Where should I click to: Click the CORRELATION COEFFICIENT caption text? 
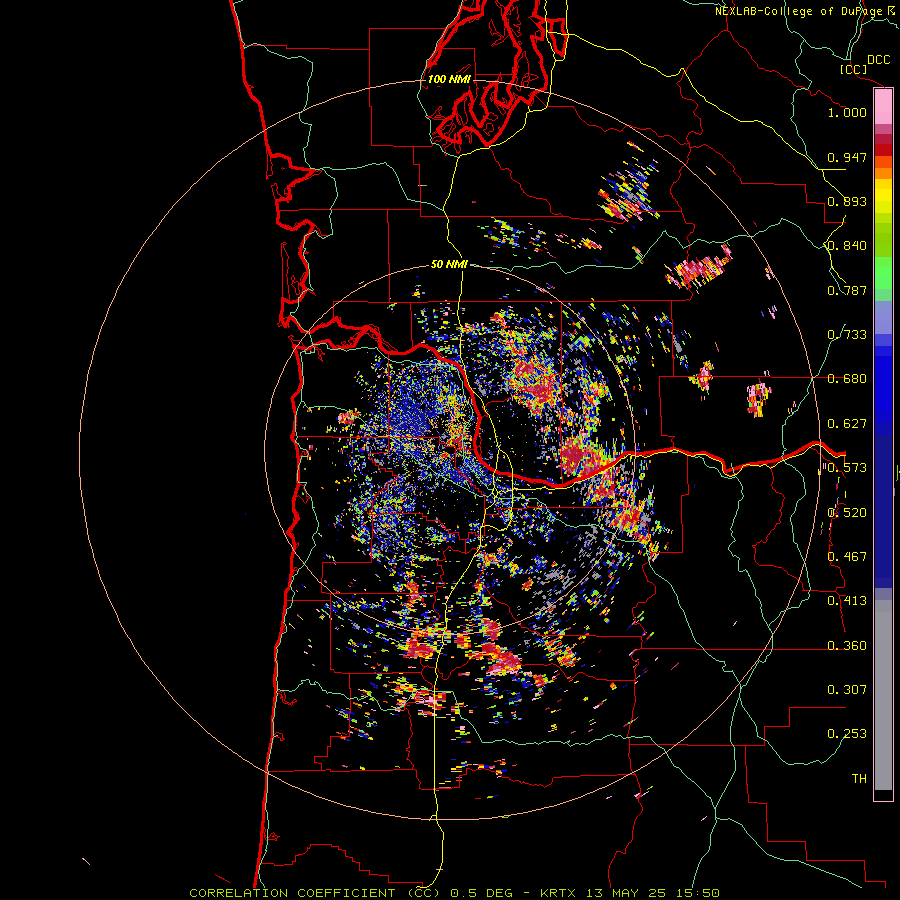(x=292, y=893)
